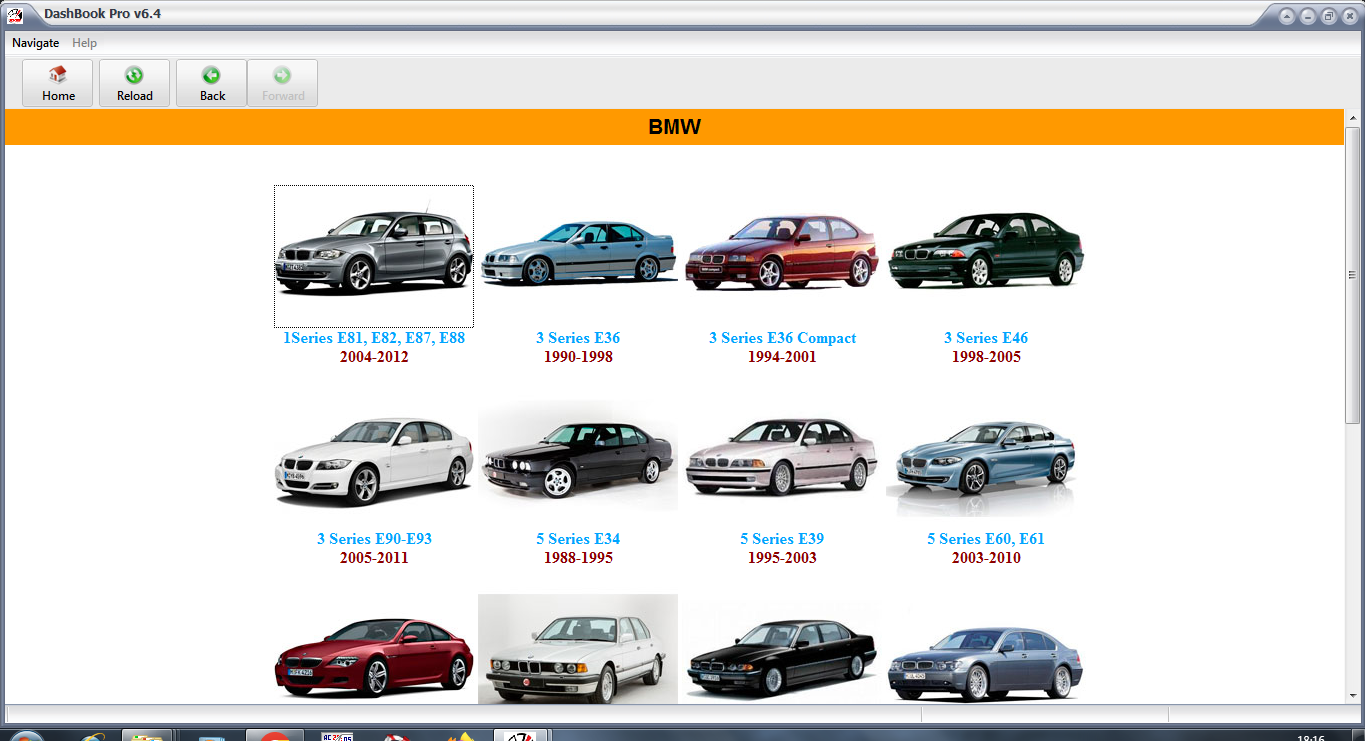Click the 1994-2001 year range text
This screenshot has width=1365, height=741.
pos(782,357)
